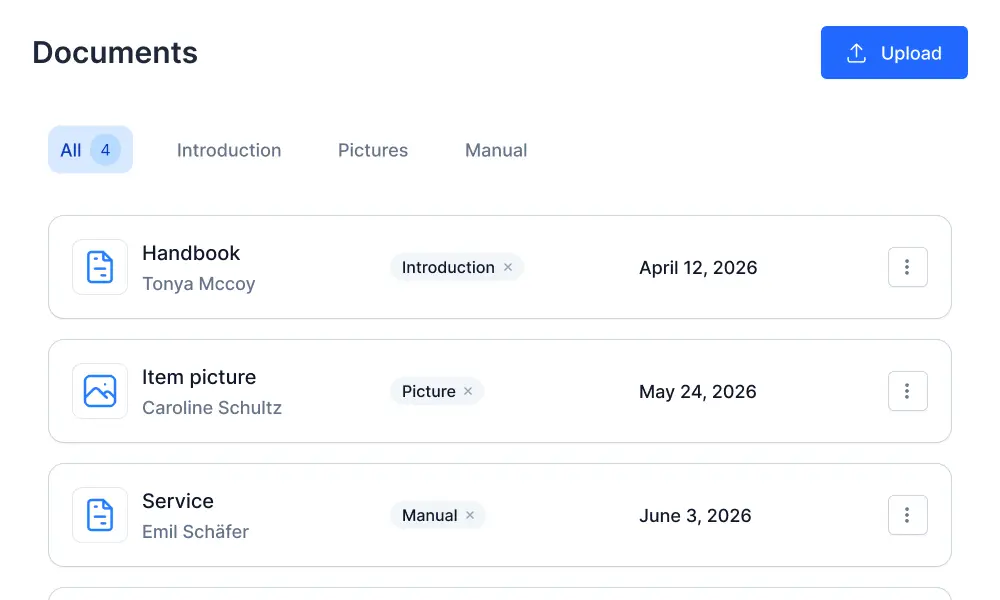Screen dimensions: 1000x600
Task: Open the Item picture document title
Action: pyautogui.click(x=199, y=377)
